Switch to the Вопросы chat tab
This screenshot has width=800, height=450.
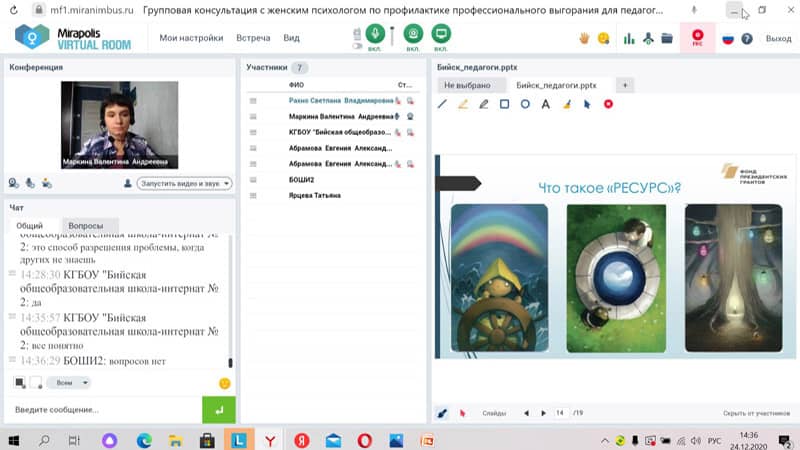(x=86, y=226)
